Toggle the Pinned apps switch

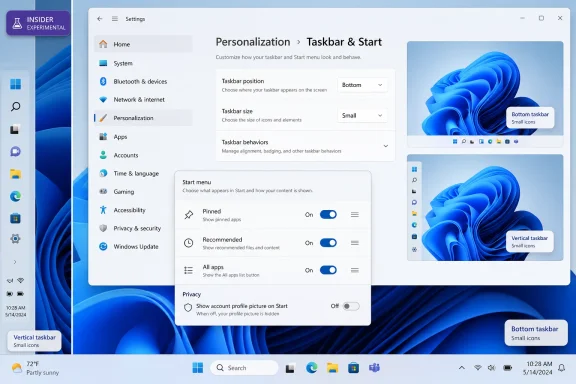pos(328,215)
